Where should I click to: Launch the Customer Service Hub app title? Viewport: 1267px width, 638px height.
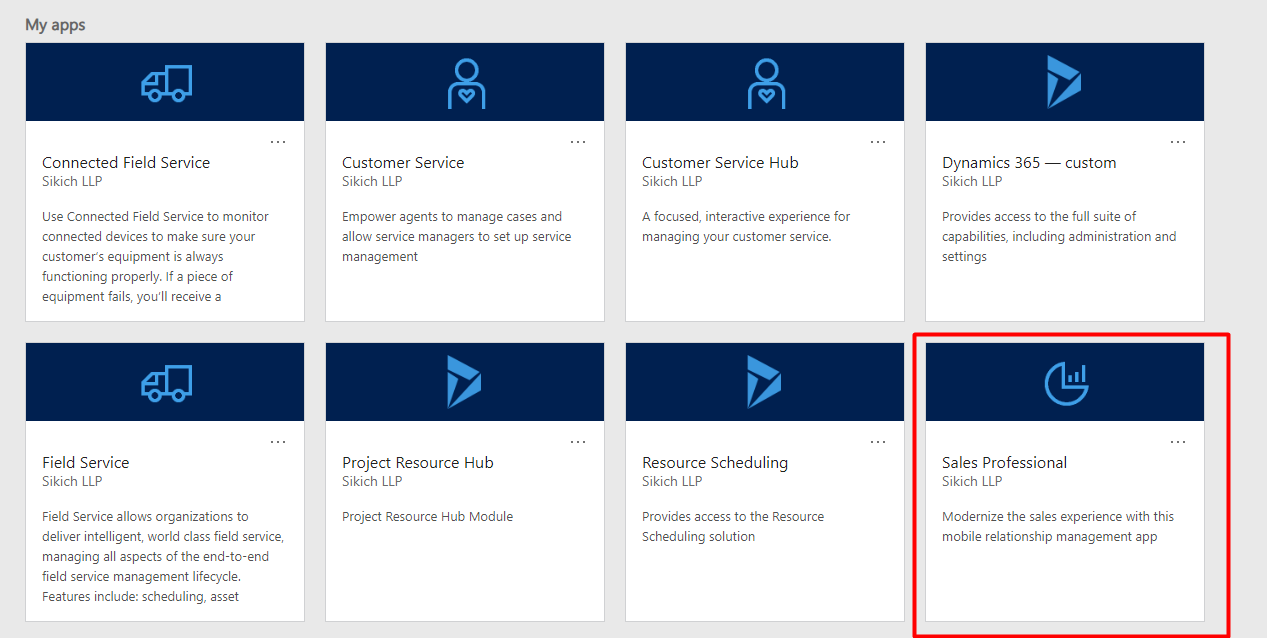[720, 162]
